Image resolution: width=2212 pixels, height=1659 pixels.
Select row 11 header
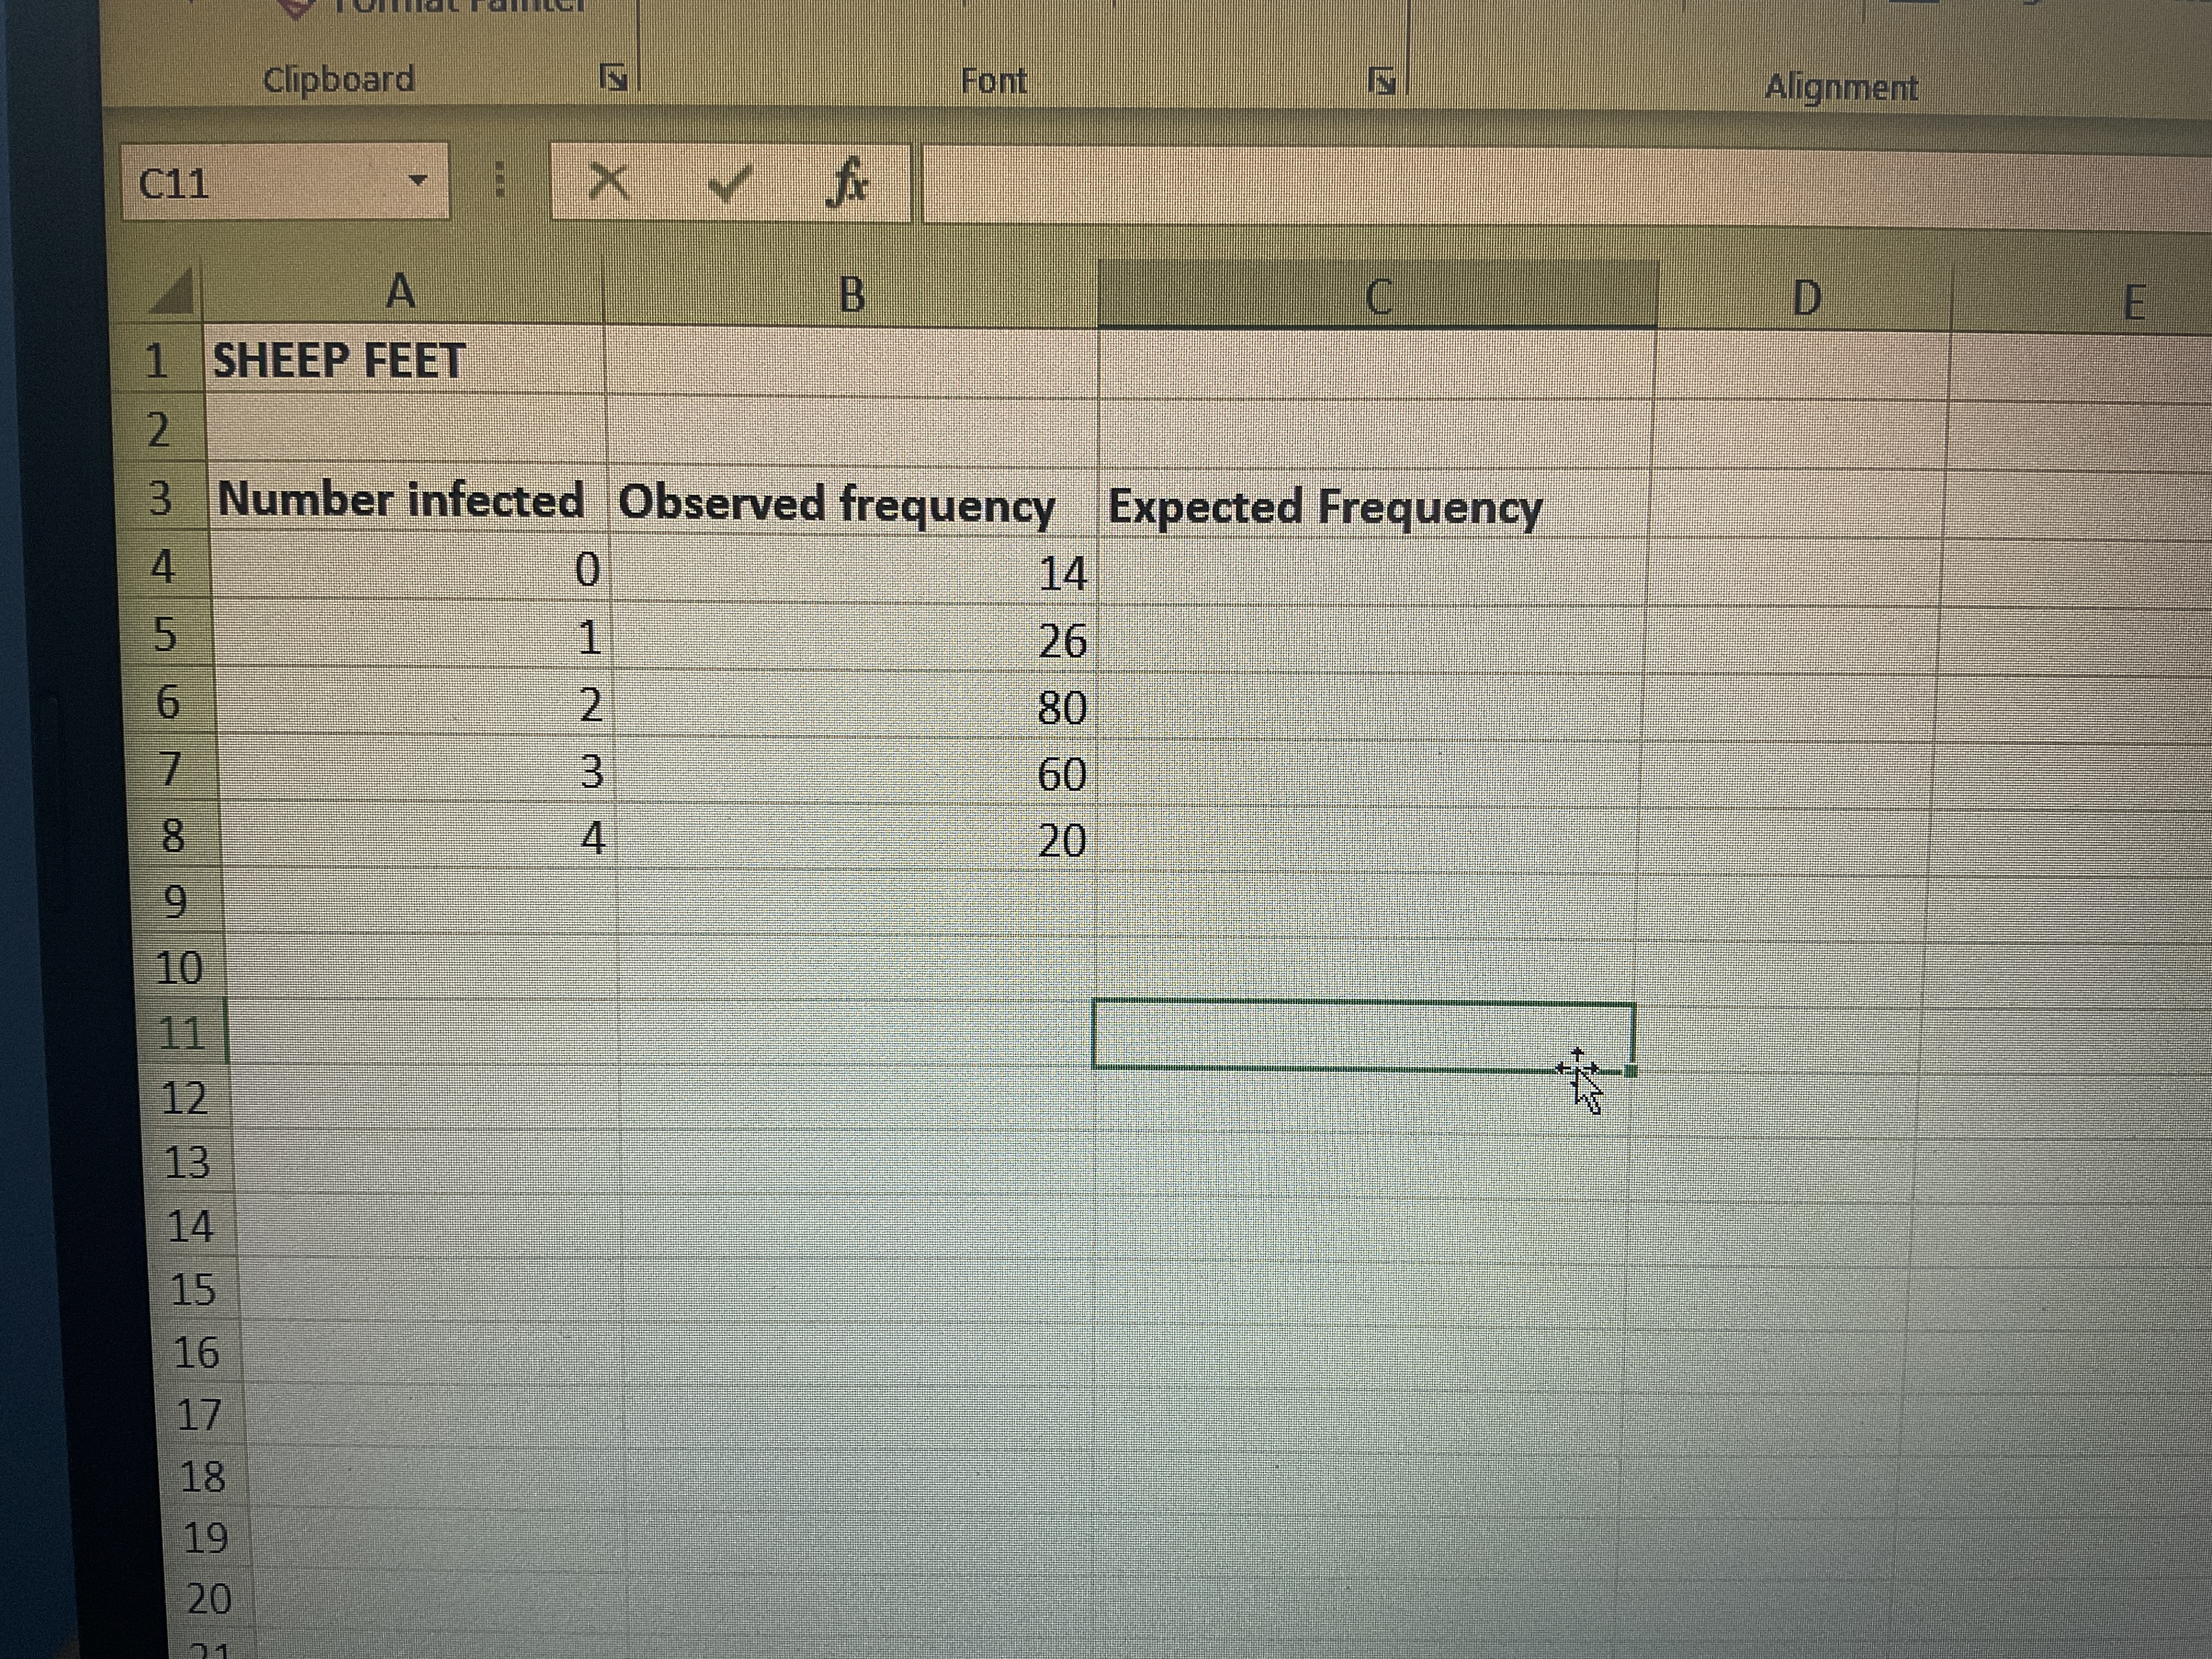[x=181, y=1033]
